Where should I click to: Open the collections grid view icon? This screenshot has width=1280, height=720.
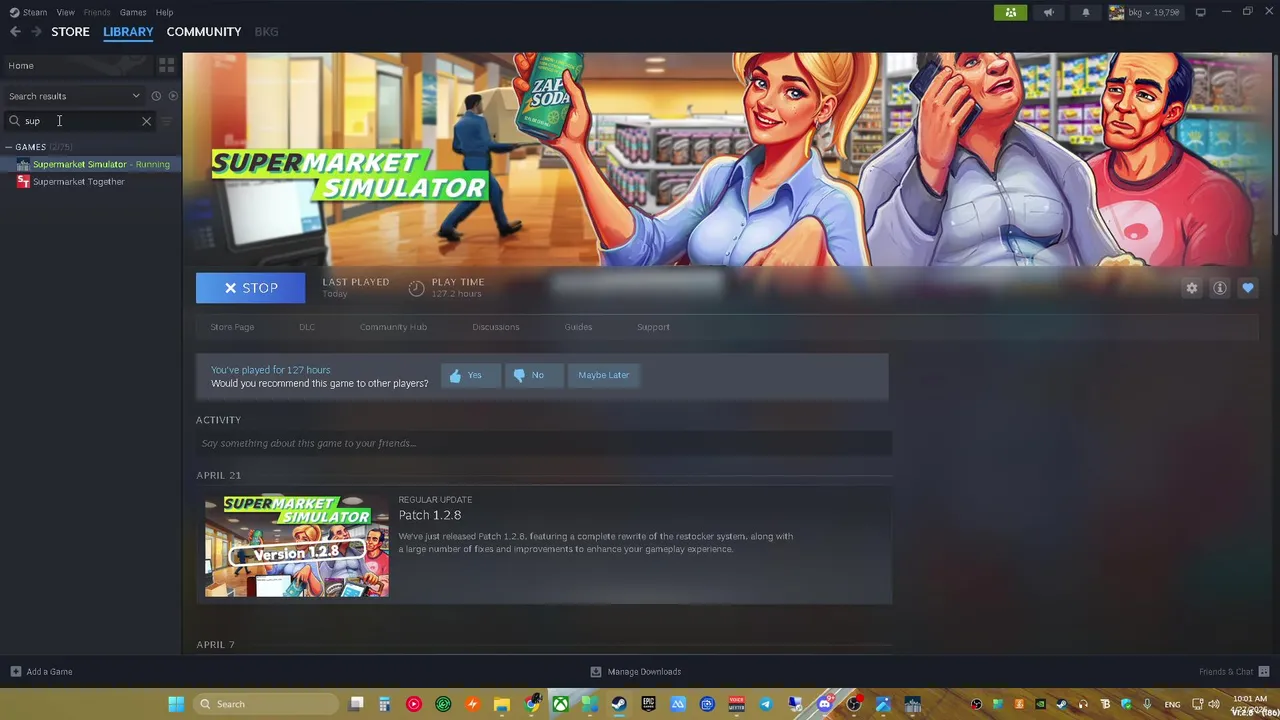166,65
